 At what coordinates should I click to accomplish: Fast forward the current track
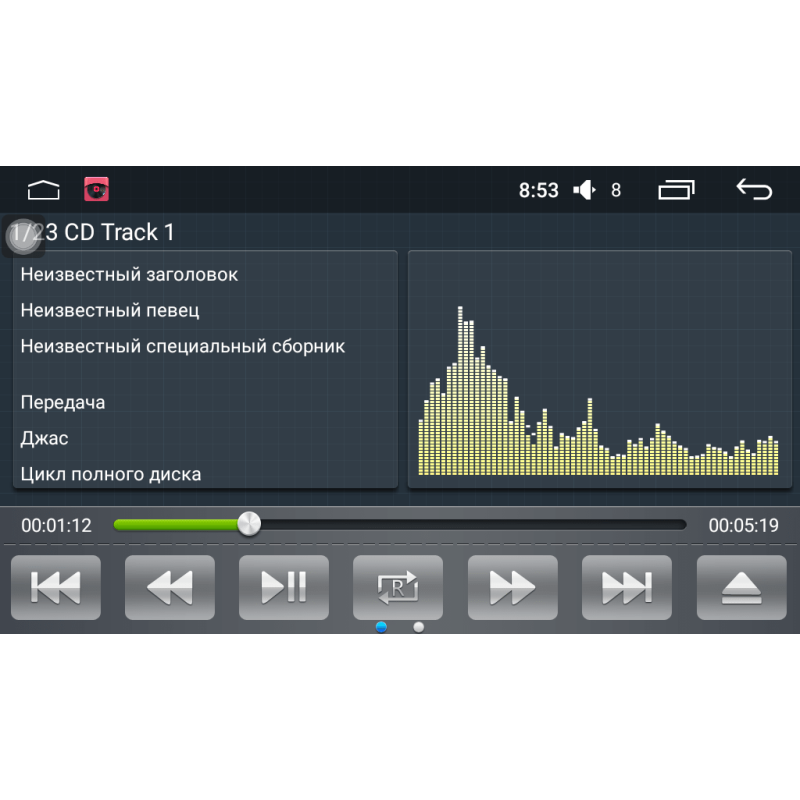click(x=513, y=587)
